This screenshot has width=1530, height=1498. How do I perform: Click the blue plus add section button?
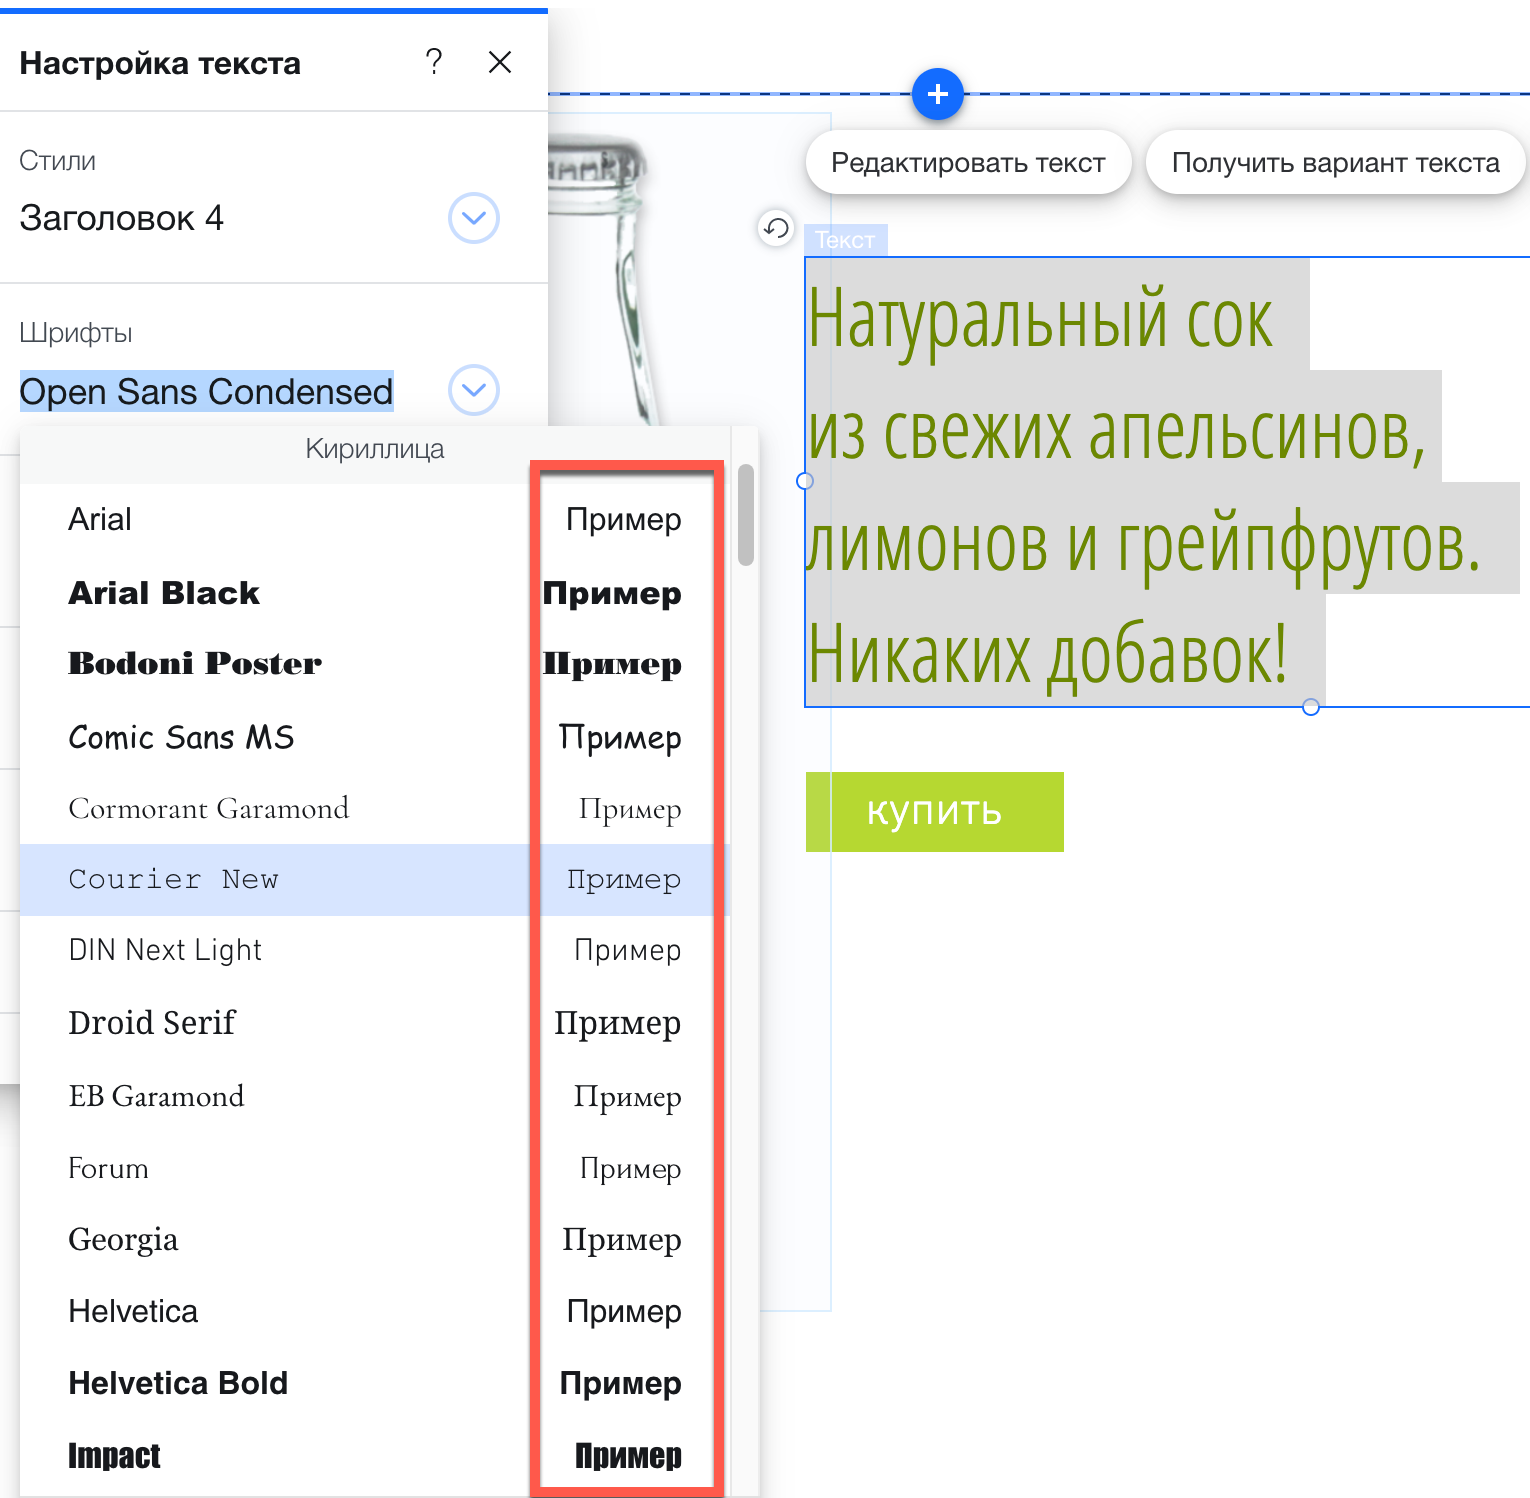click(x=937, y=94)
